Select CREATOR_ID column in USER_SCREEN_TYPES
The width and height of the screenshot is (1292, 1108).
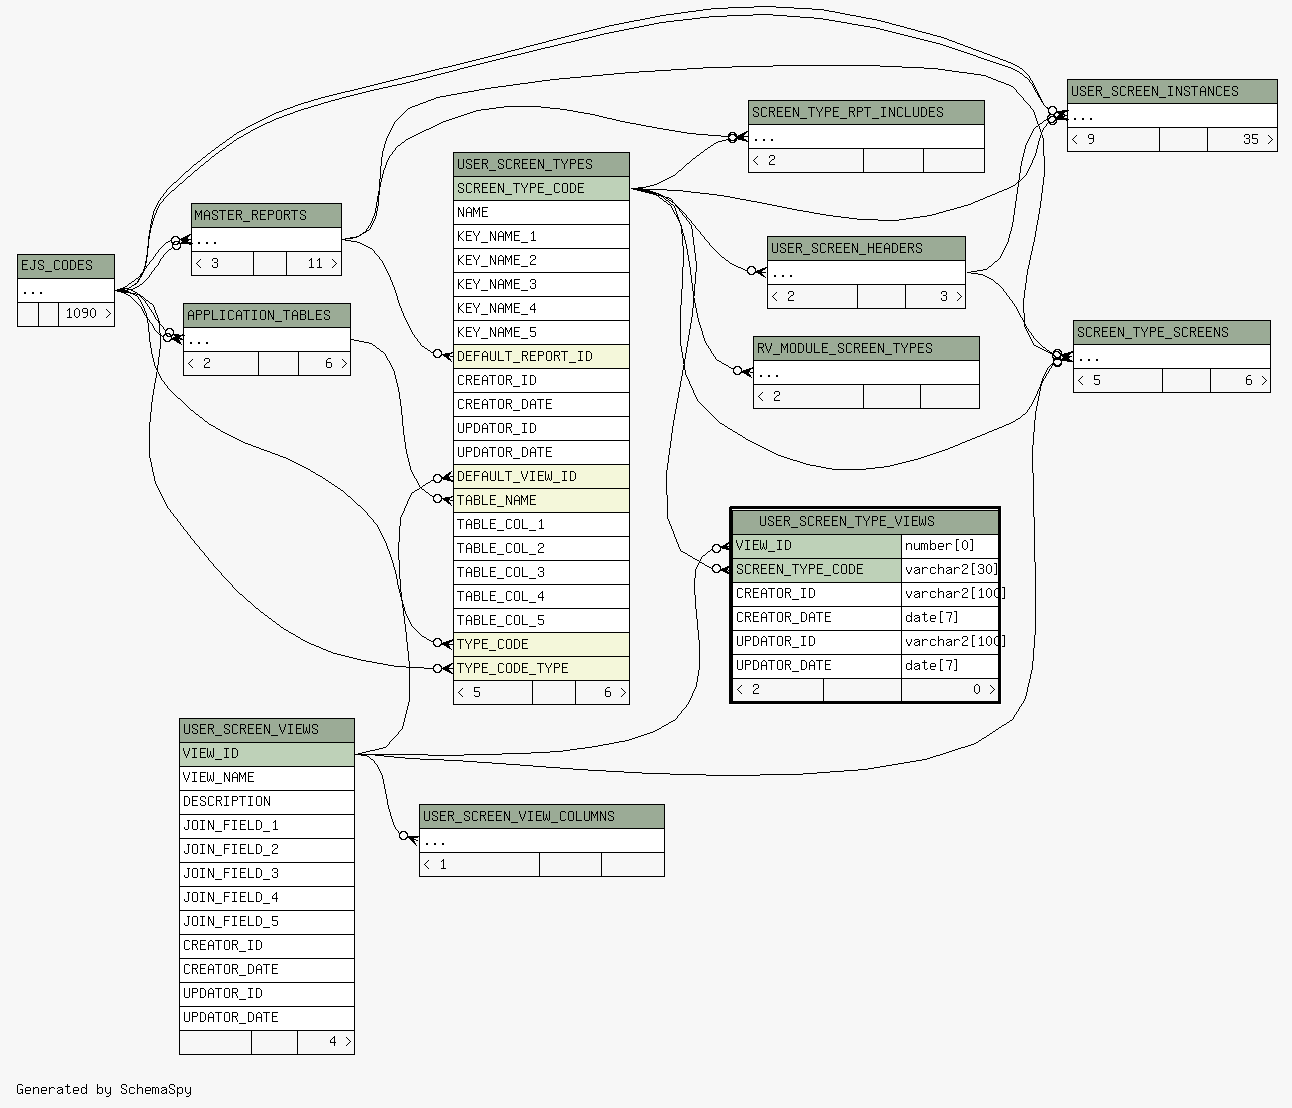tap(541, 381)
